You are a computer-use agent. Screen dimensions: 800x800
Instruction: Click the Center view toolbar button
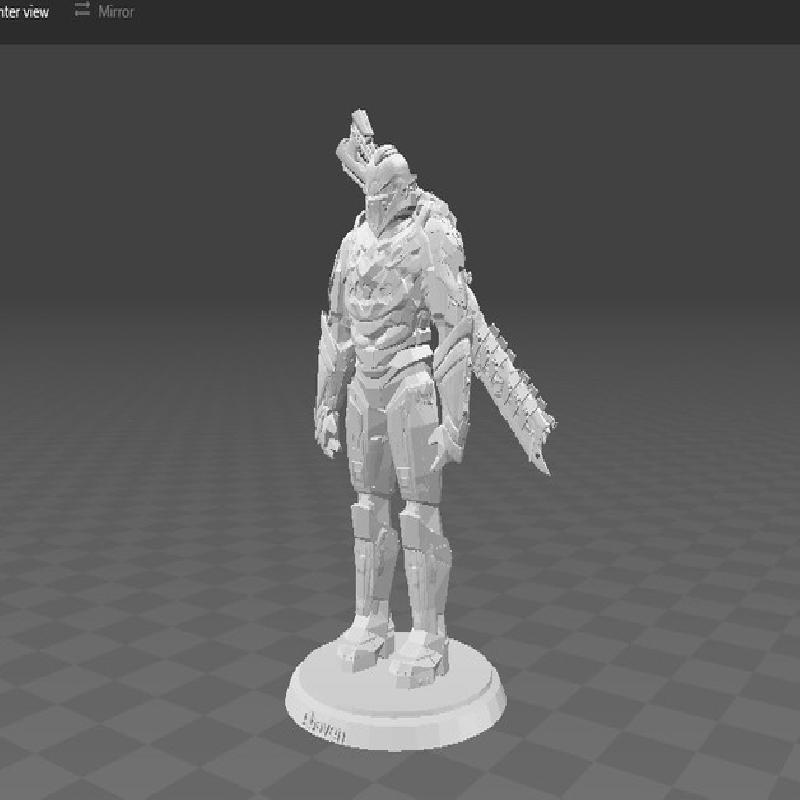click(24, 12)
